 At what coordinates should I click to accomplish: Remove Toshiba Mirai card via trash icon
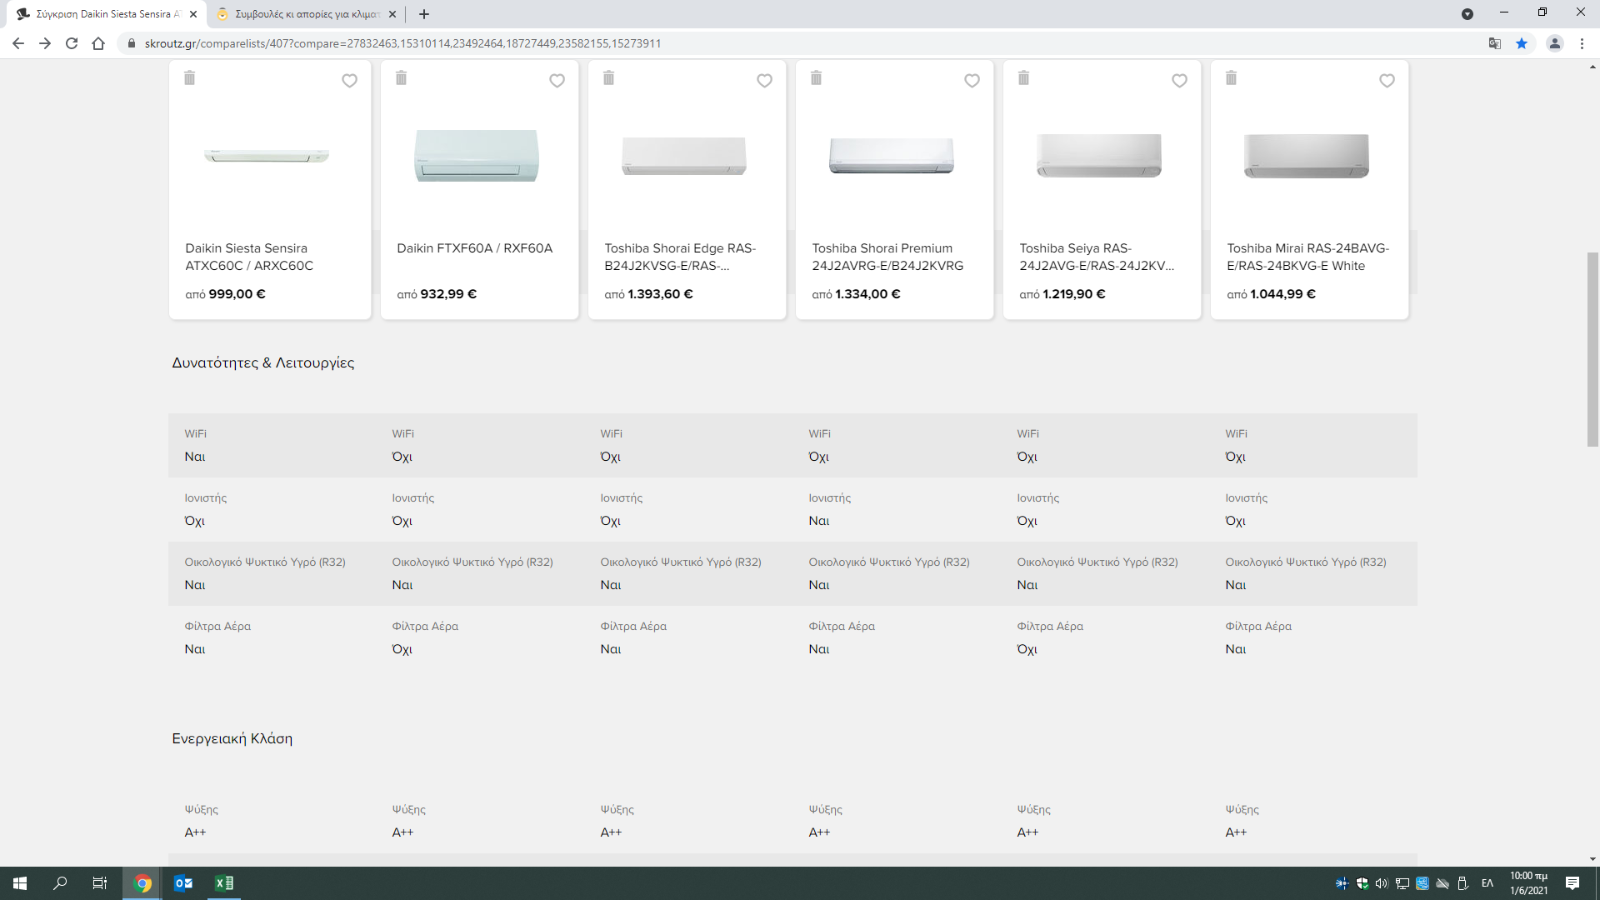click(1231, 78)
